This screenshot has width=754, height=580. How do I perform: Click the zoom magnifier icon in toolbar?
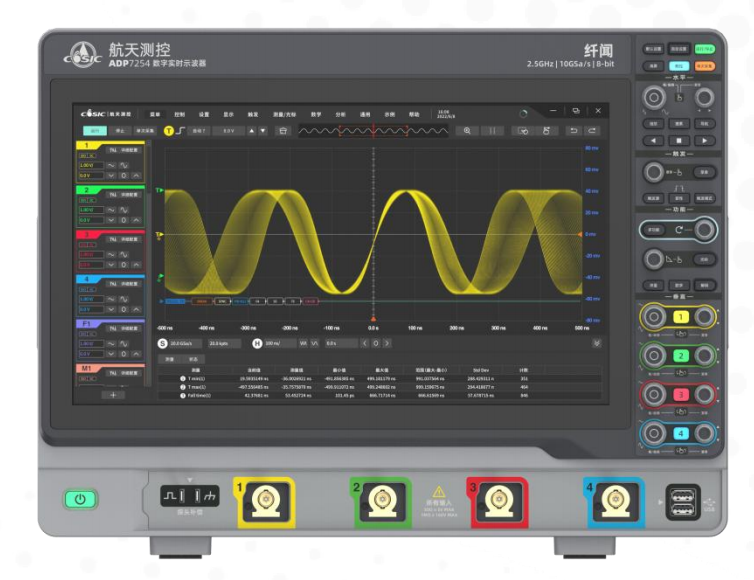coord(466,131)
